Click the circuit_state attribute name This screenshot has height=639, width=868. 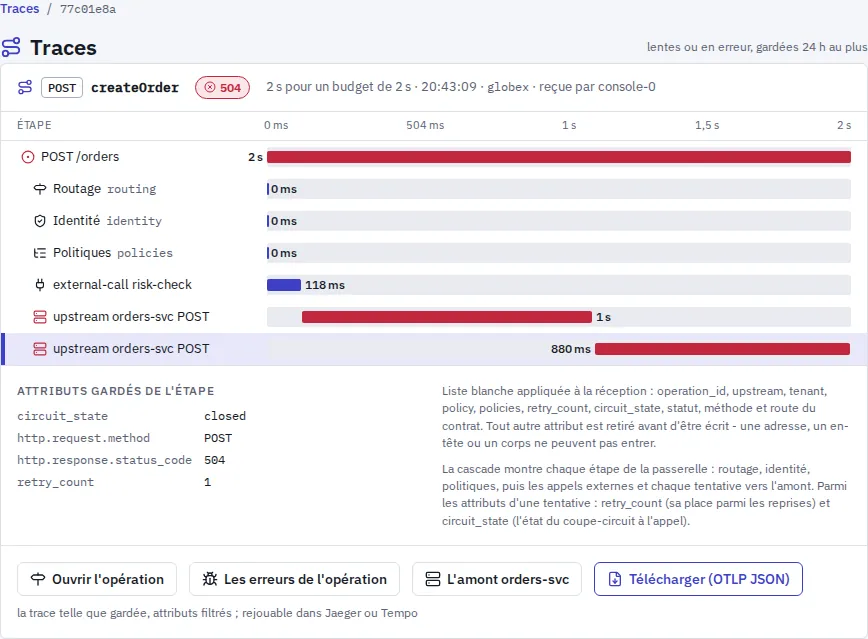tap(63, 416)
